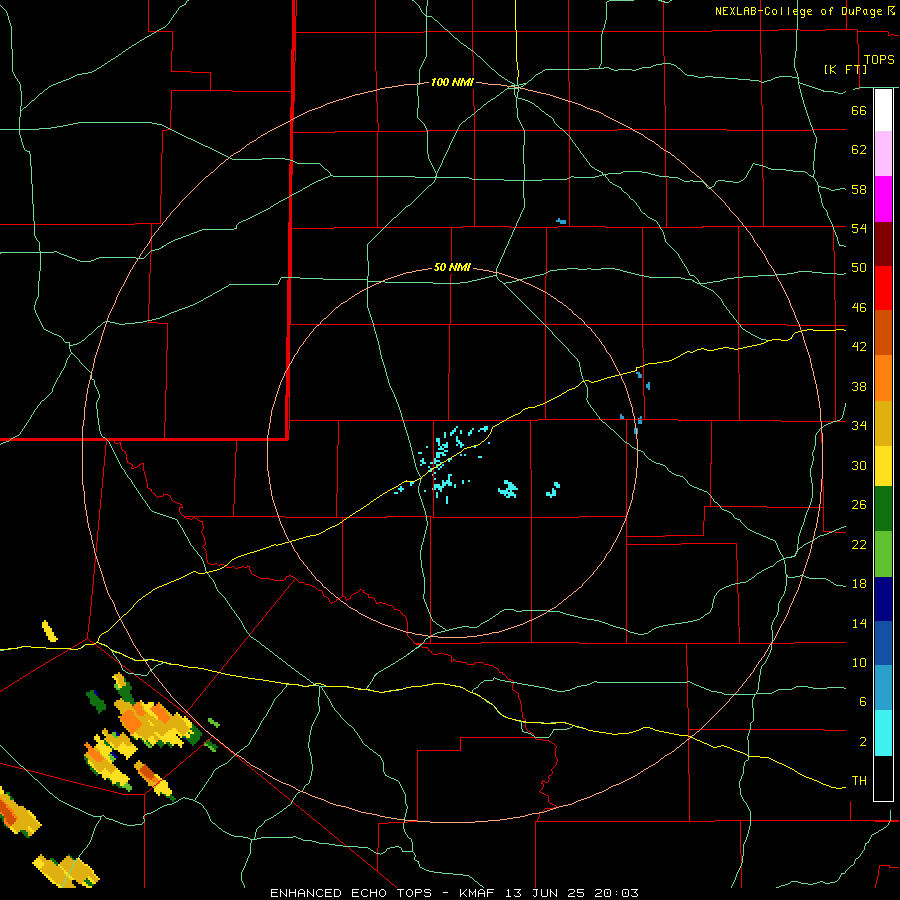Click the black TH threshold legend box
The height and width of the screenshot is (900, 900).
[x=883, y=778]
